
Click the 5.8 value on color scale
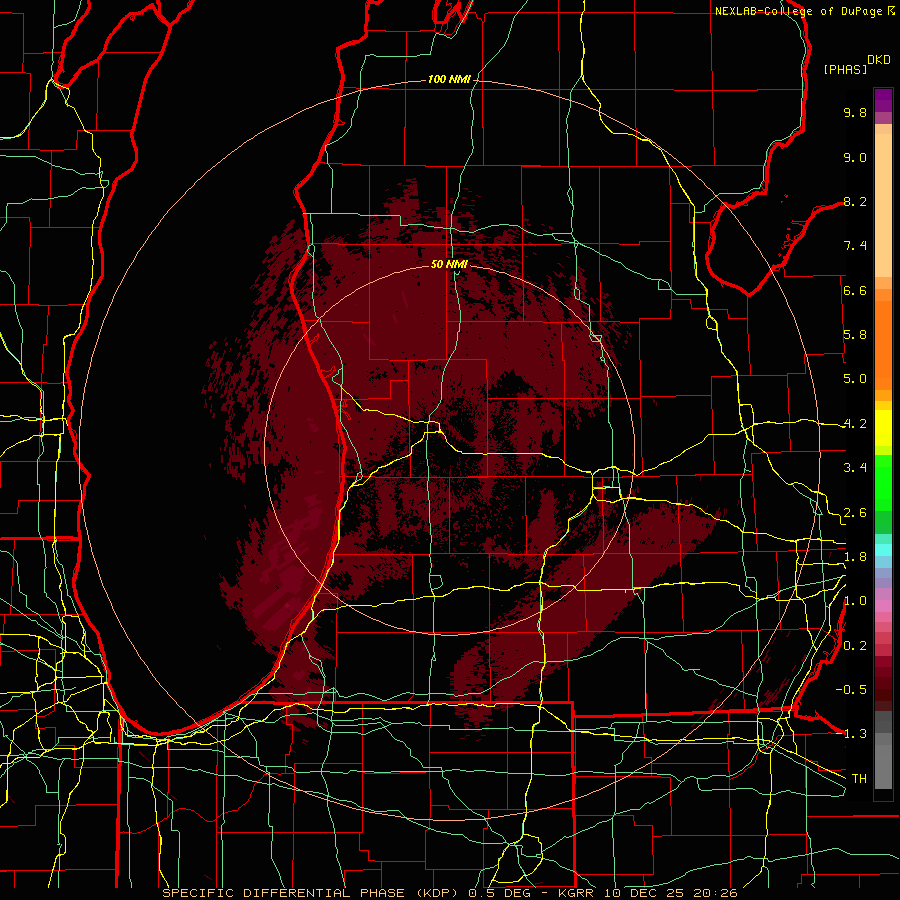(855, 335)
